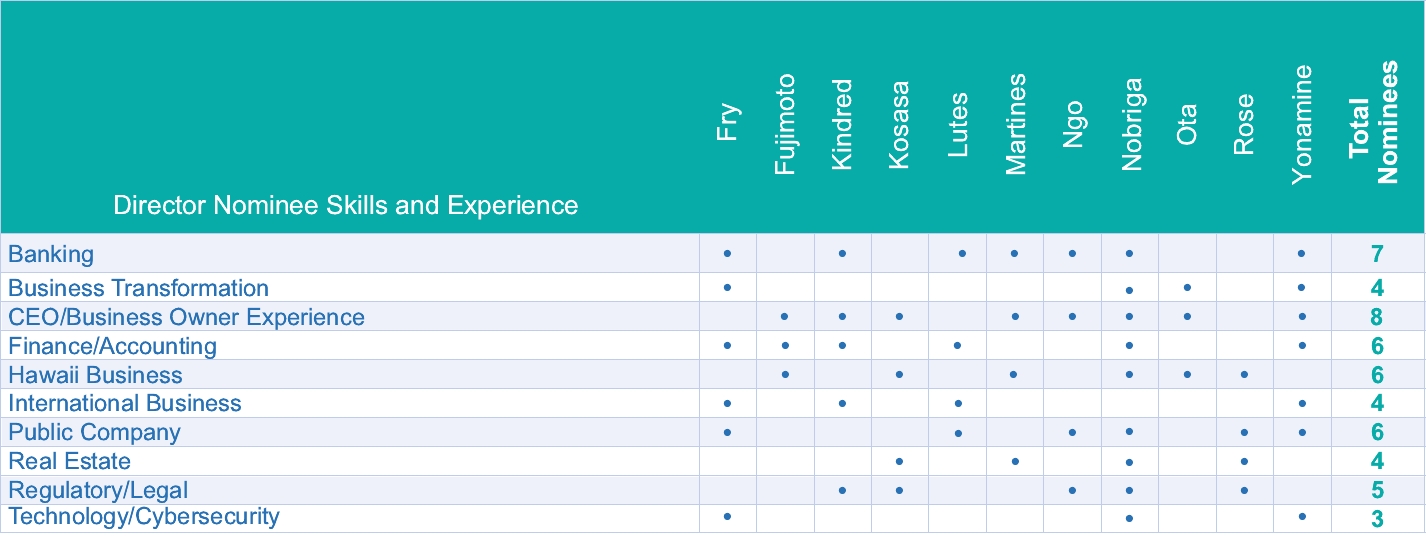Select the Martines column header
Viewport: 1426px width, 536px height.
[1016, 125]
